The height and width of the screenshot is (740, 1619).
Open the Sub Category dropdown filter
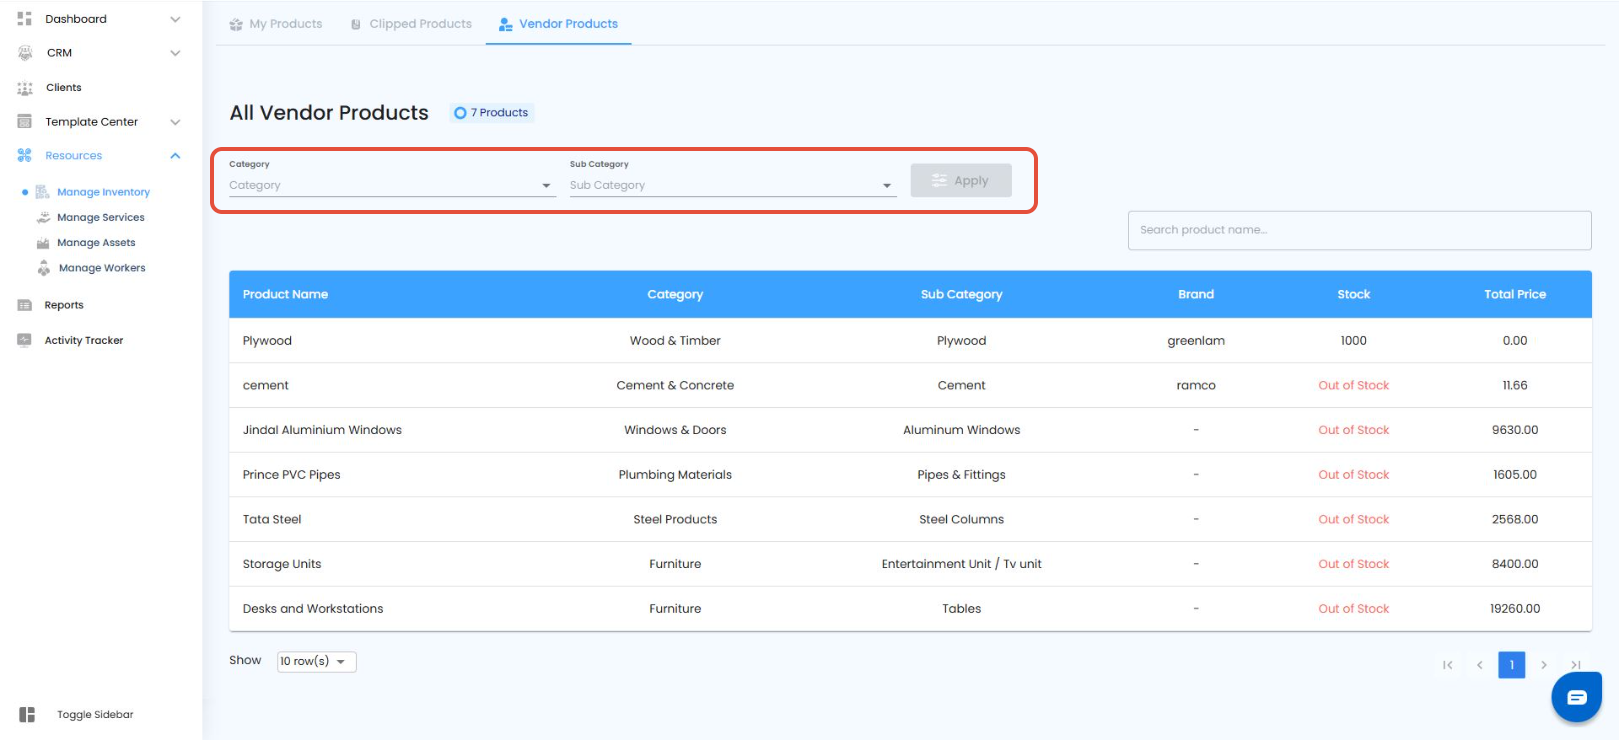[731, 185]
